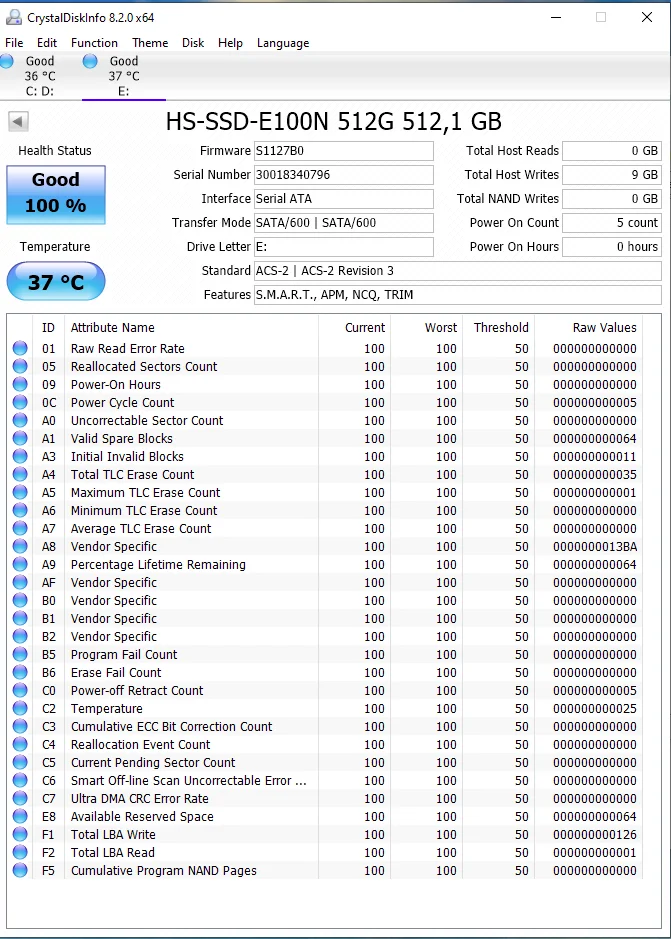
Task: Open the Help menu
Action: (x=230, y=43)
